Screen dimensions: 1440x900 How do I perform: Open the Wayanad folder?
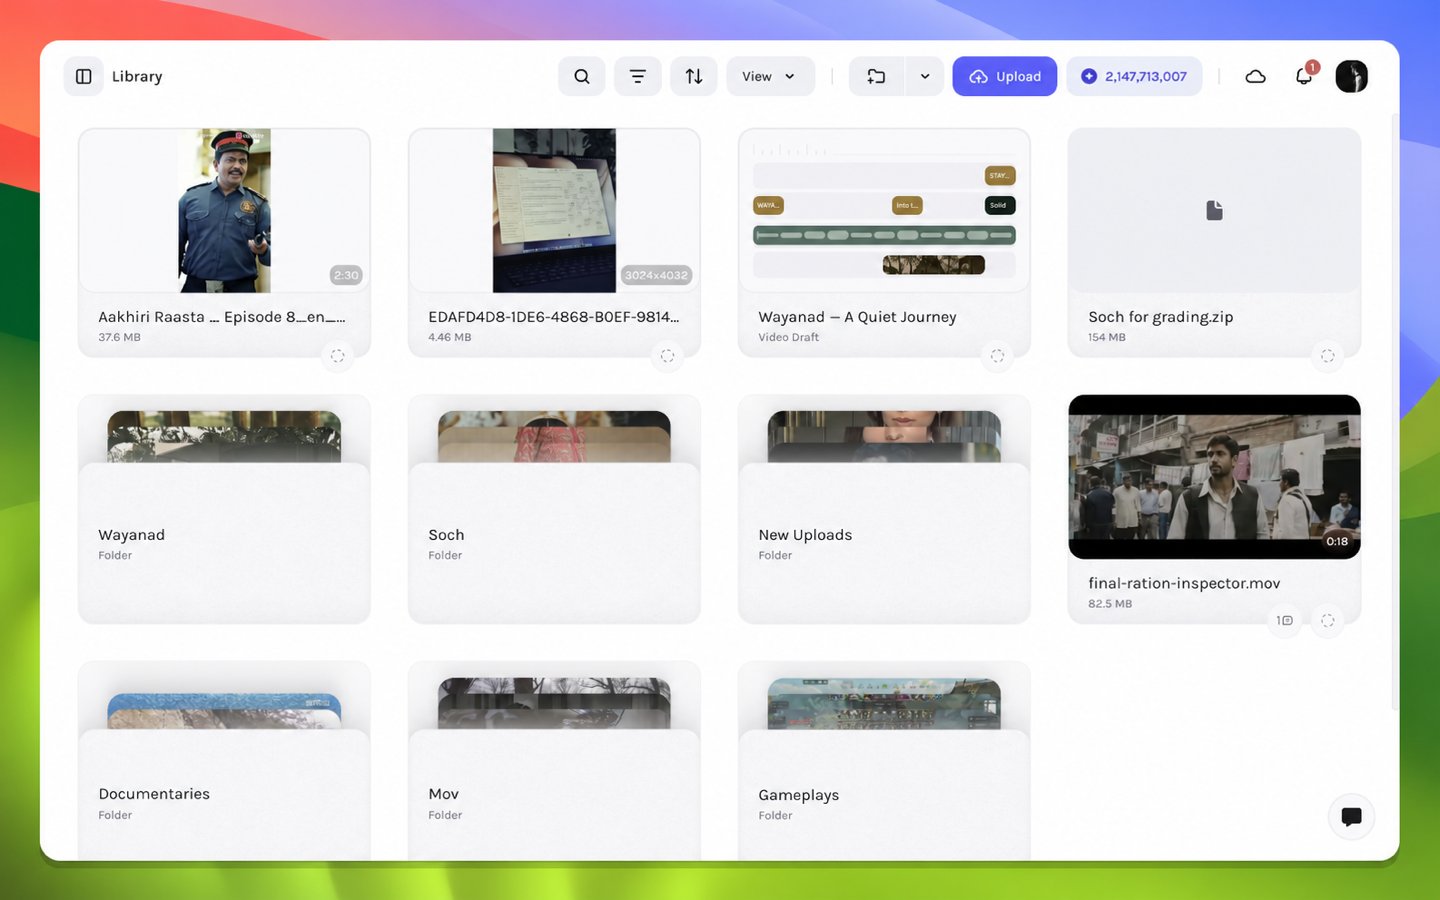[224, 509]
